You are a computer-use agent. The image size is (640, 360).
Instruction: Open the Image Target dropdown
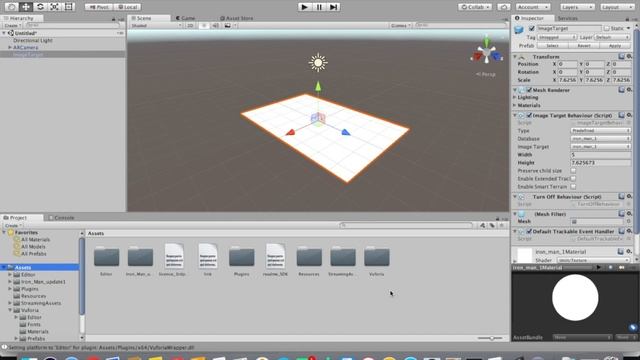[600, 147]
